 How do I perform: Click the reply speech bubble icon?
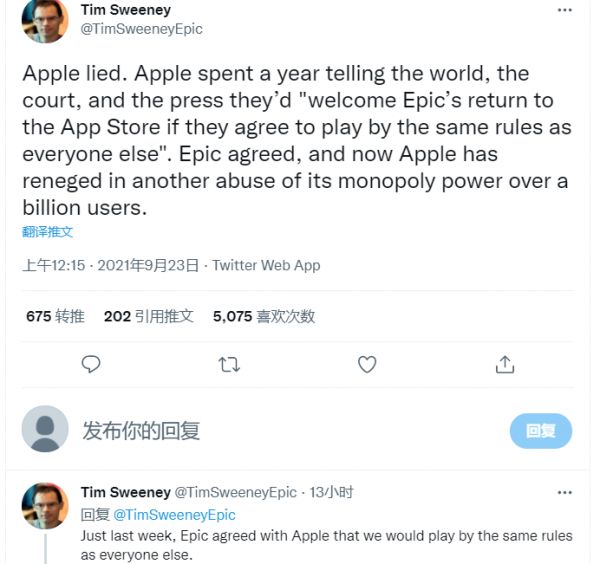(91, 364)
